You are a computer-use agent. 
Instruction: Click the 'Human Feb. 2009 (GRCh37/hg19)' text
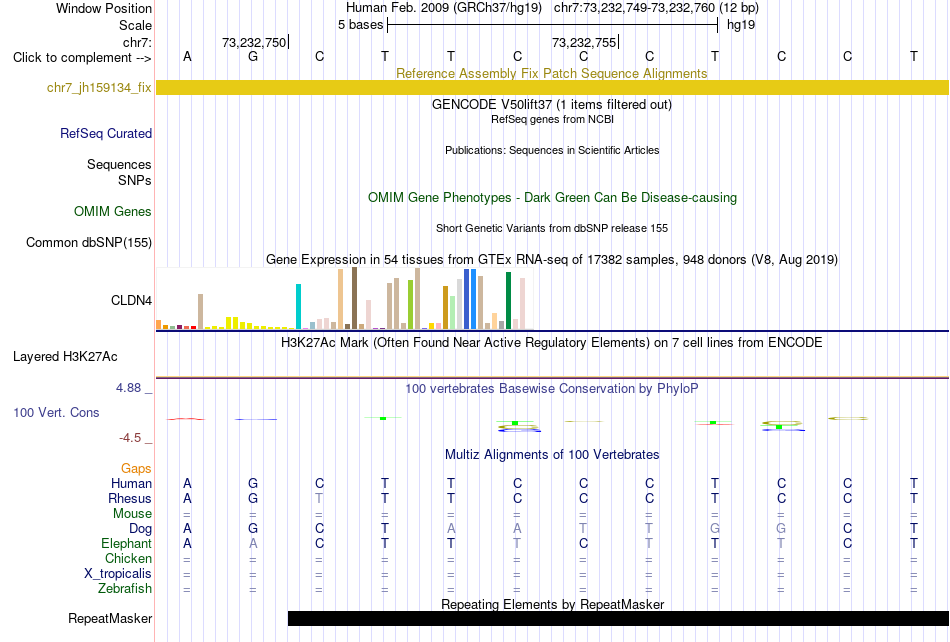(443, 8)
